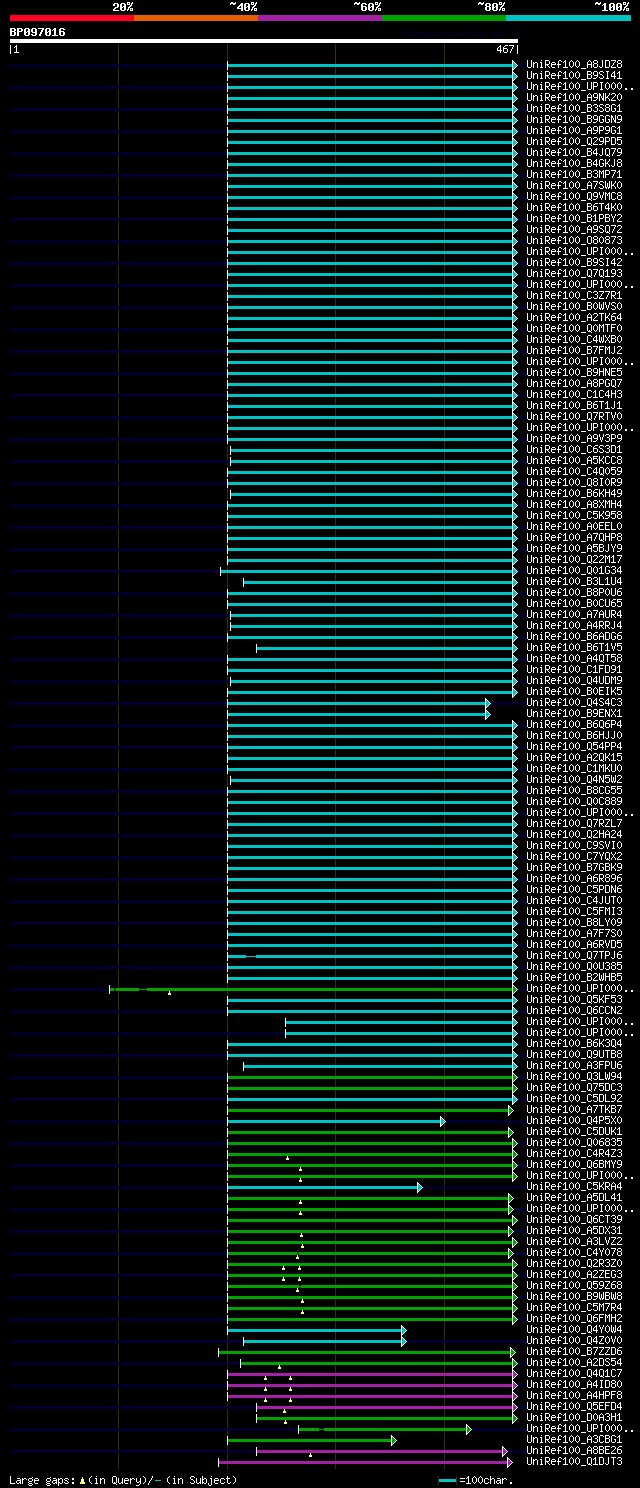
Task: Click the cyan UniRef100_Q4P5X0 alignment bar
Action: [335, 1121]
